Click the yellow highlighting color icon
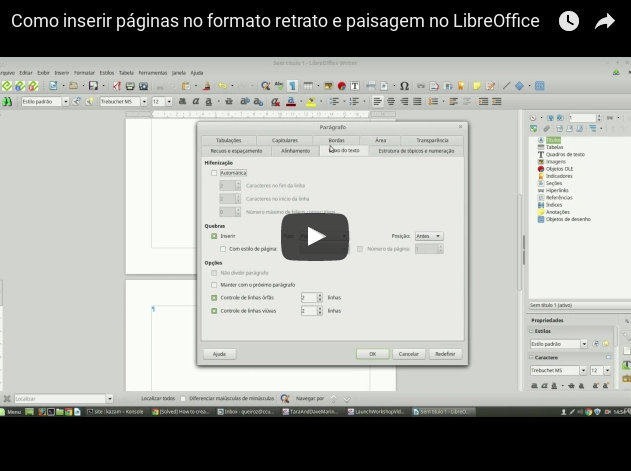This screenshot has height=471, width=631. click(x=311, y=101)
